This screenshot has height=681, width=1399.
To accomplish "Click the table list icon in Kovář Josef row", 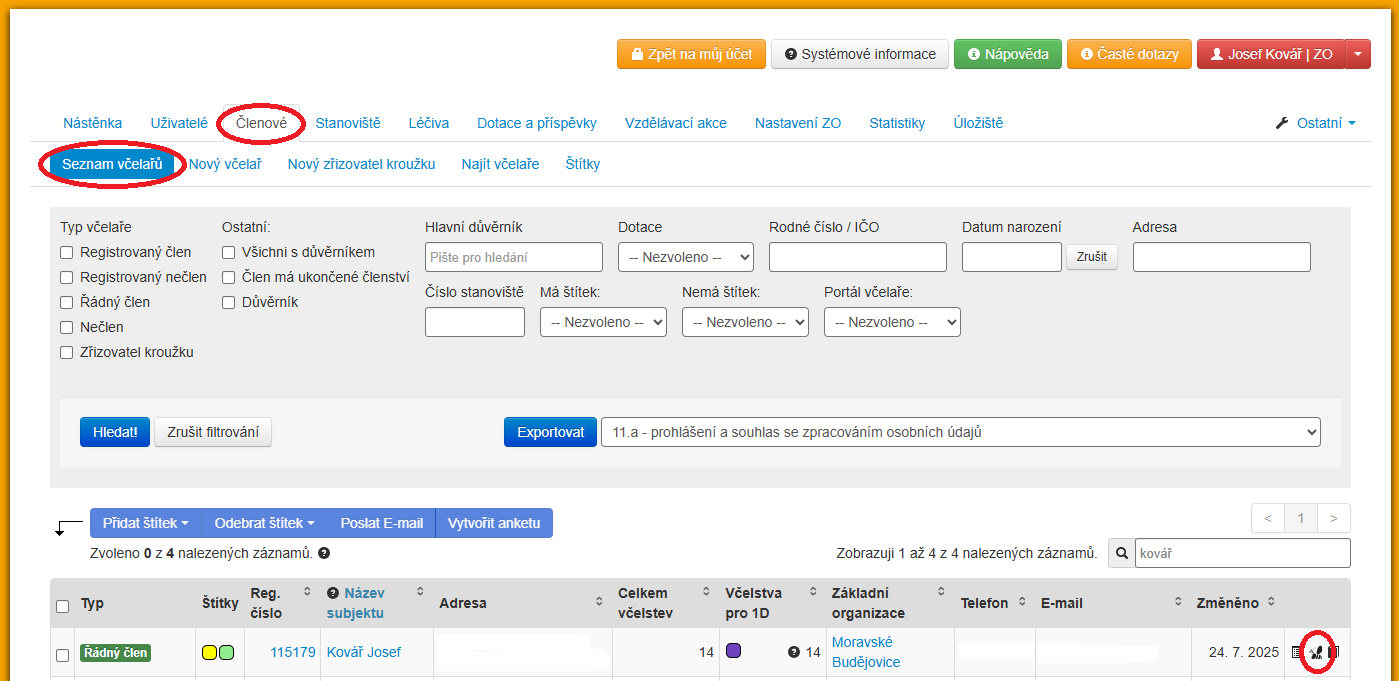I will [1297, 652].
